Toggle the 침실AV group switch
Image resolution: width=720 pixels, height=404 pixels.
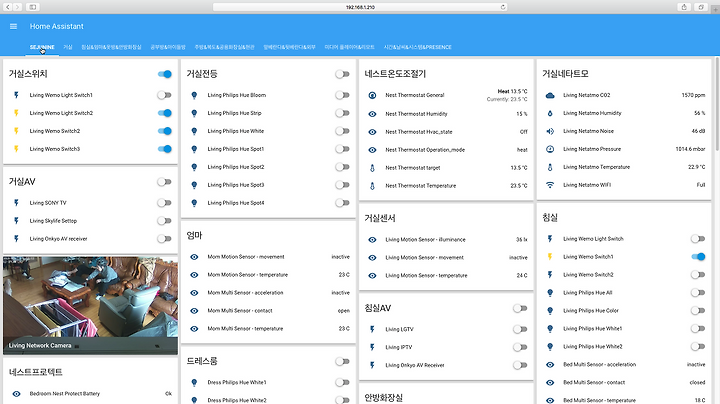[520, 309]
